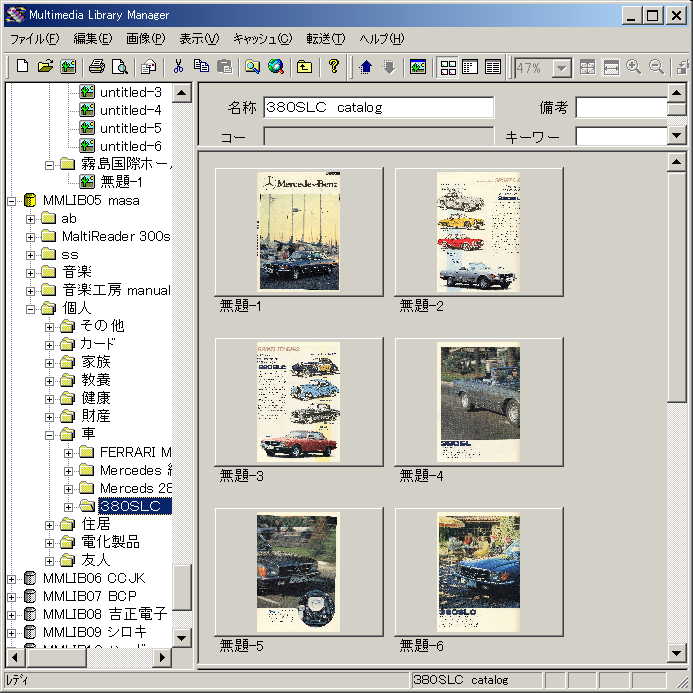
Task: Click the キーワー input field
Action: tap(622, 136)
